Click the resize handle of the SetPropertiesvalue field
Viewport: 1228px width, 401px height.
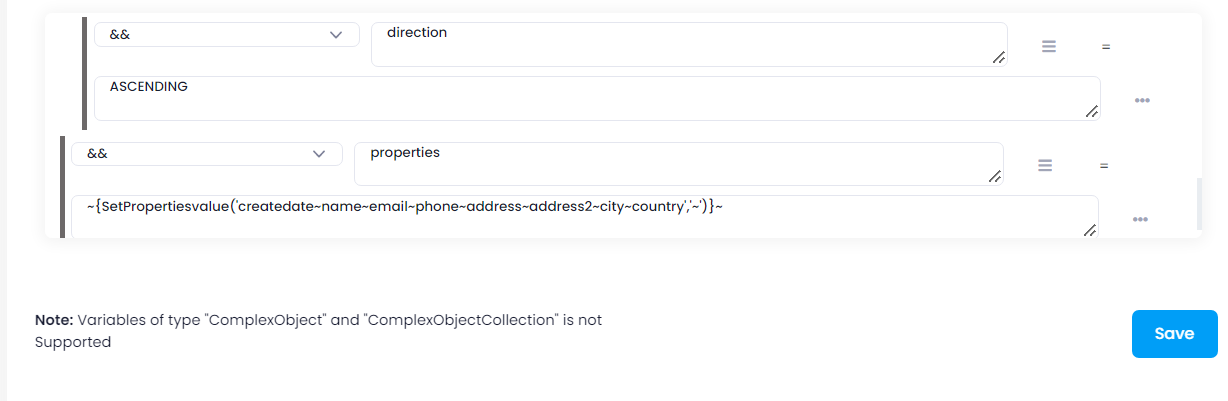[1089, 230]
